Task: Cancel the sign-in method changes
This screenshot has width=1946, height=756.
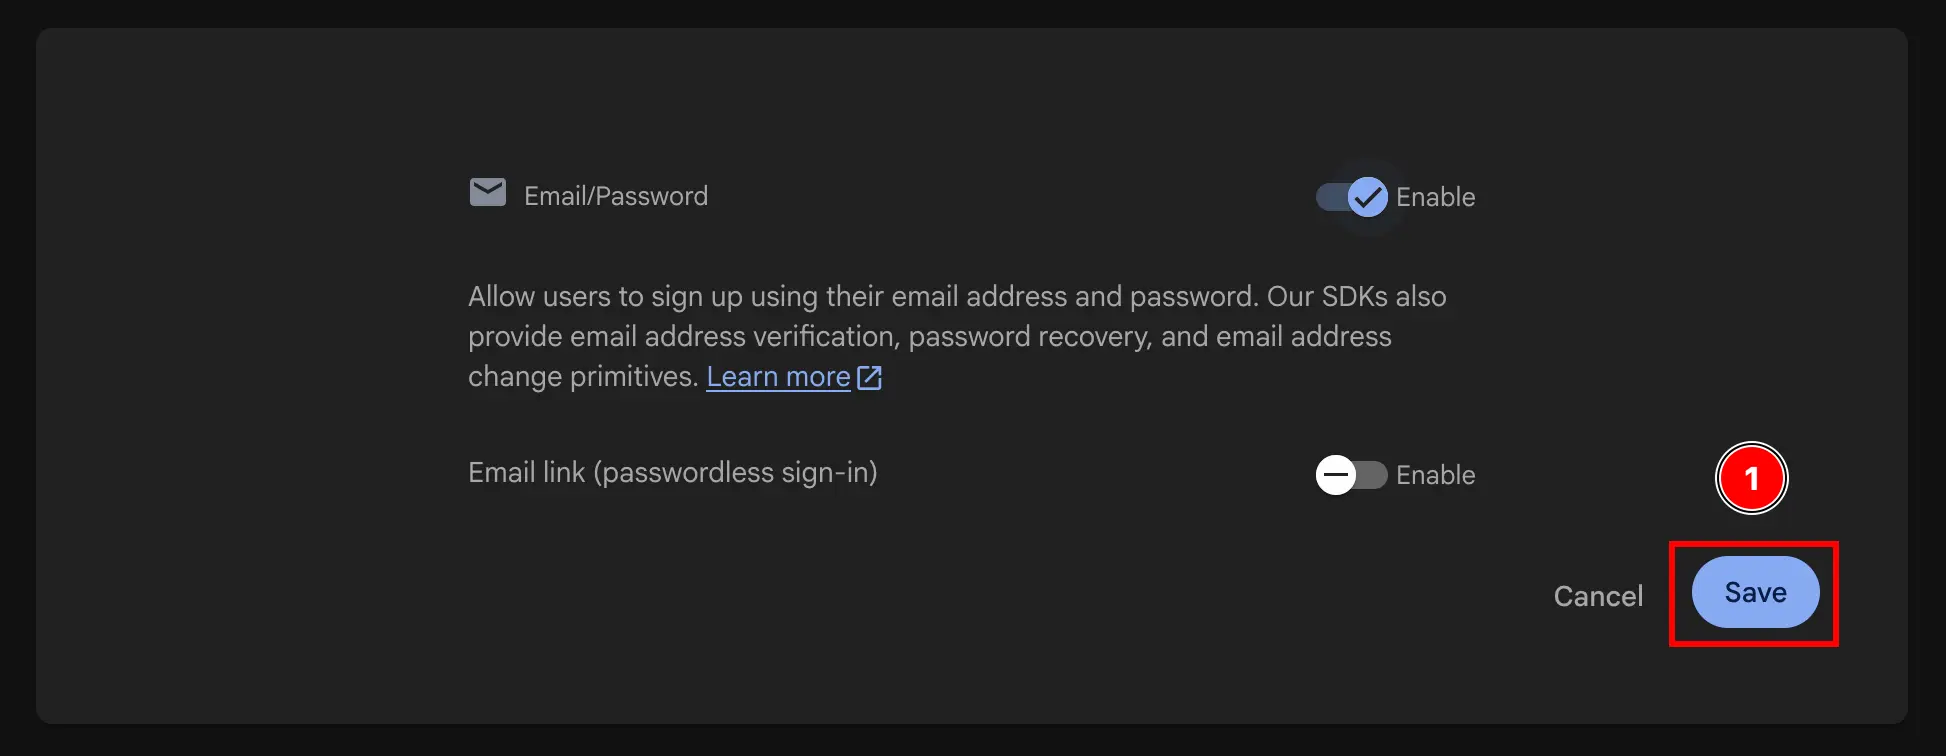Action: [x=1598, y=595]
